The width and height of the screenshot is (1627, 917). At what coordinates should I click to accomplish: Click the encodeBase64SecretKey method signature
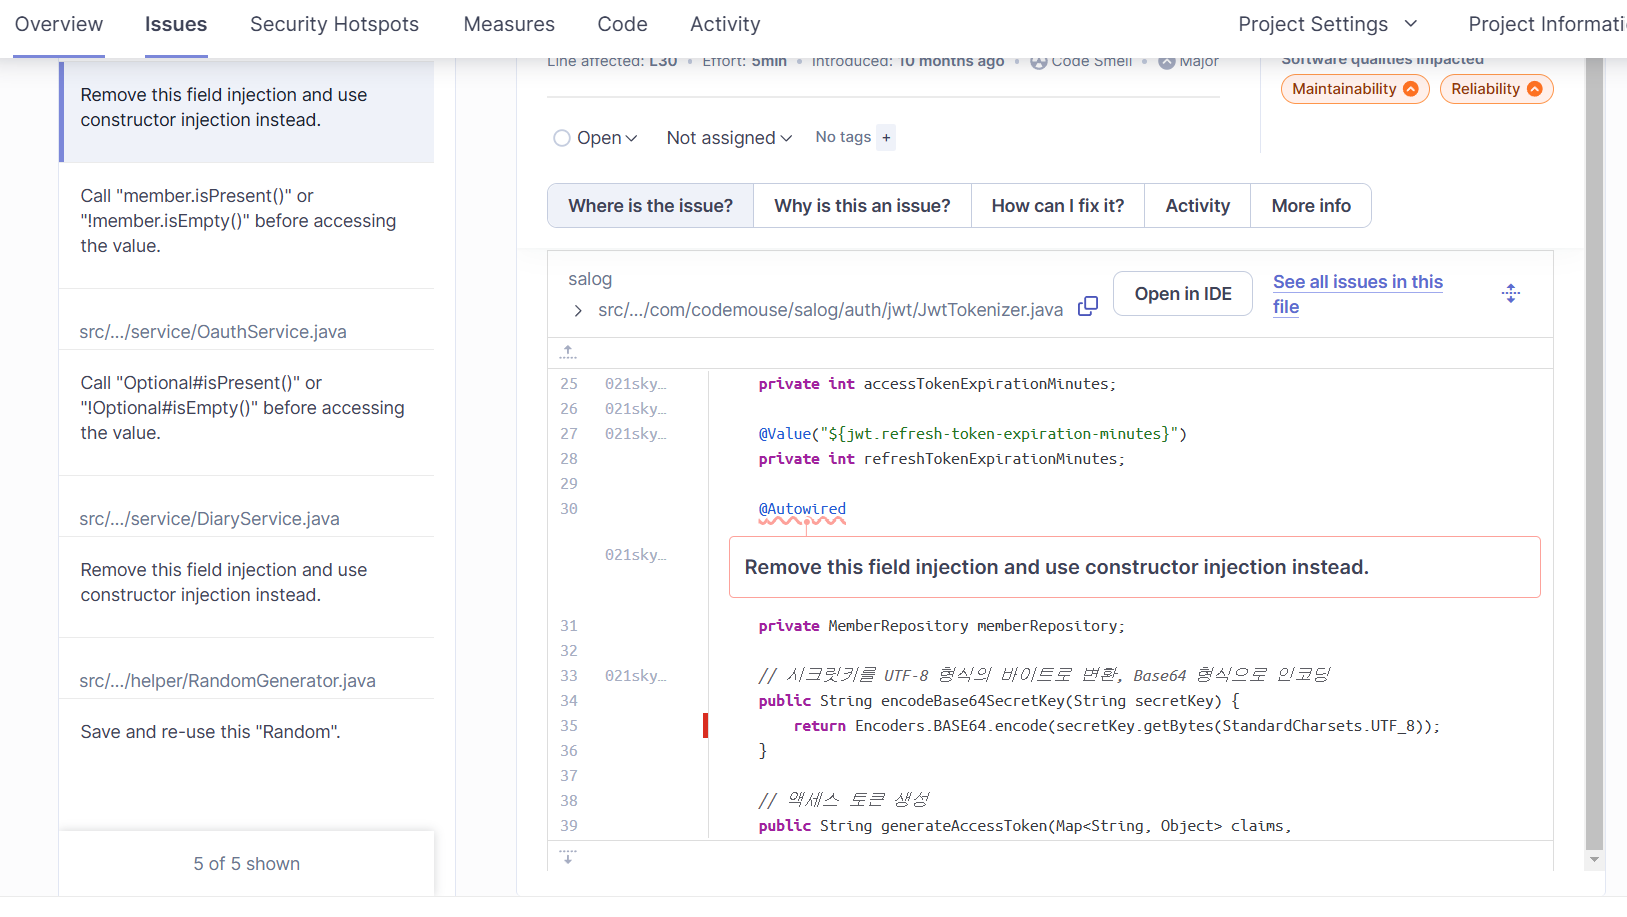coord(999,701)
